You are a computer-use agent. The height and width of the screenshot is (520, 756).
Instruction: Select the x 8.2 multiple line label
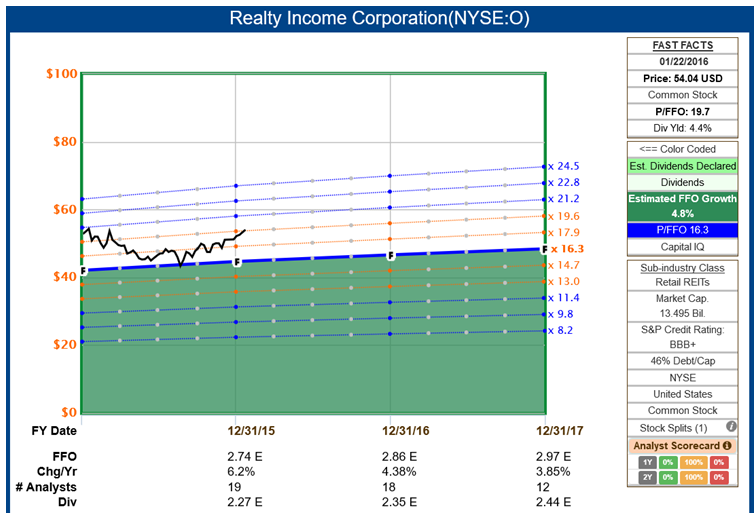[564, 330]
